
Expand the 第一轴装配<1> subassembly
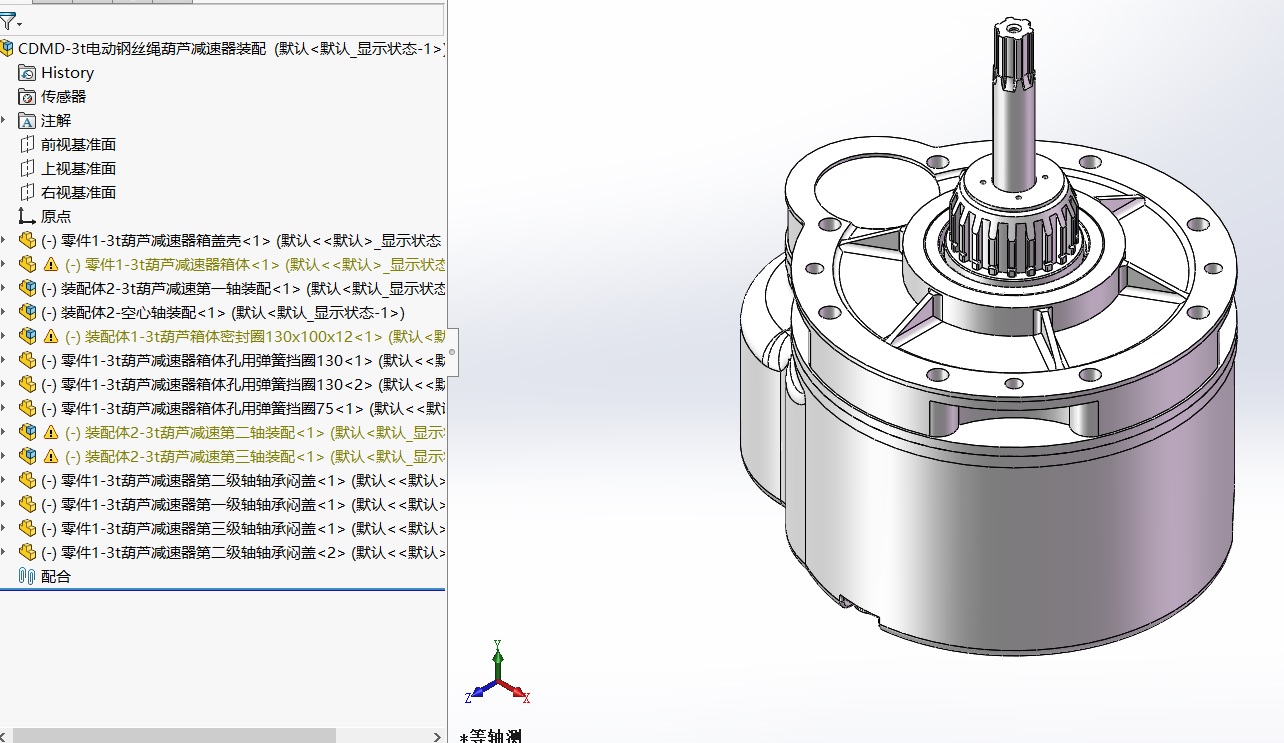[4, 288]
